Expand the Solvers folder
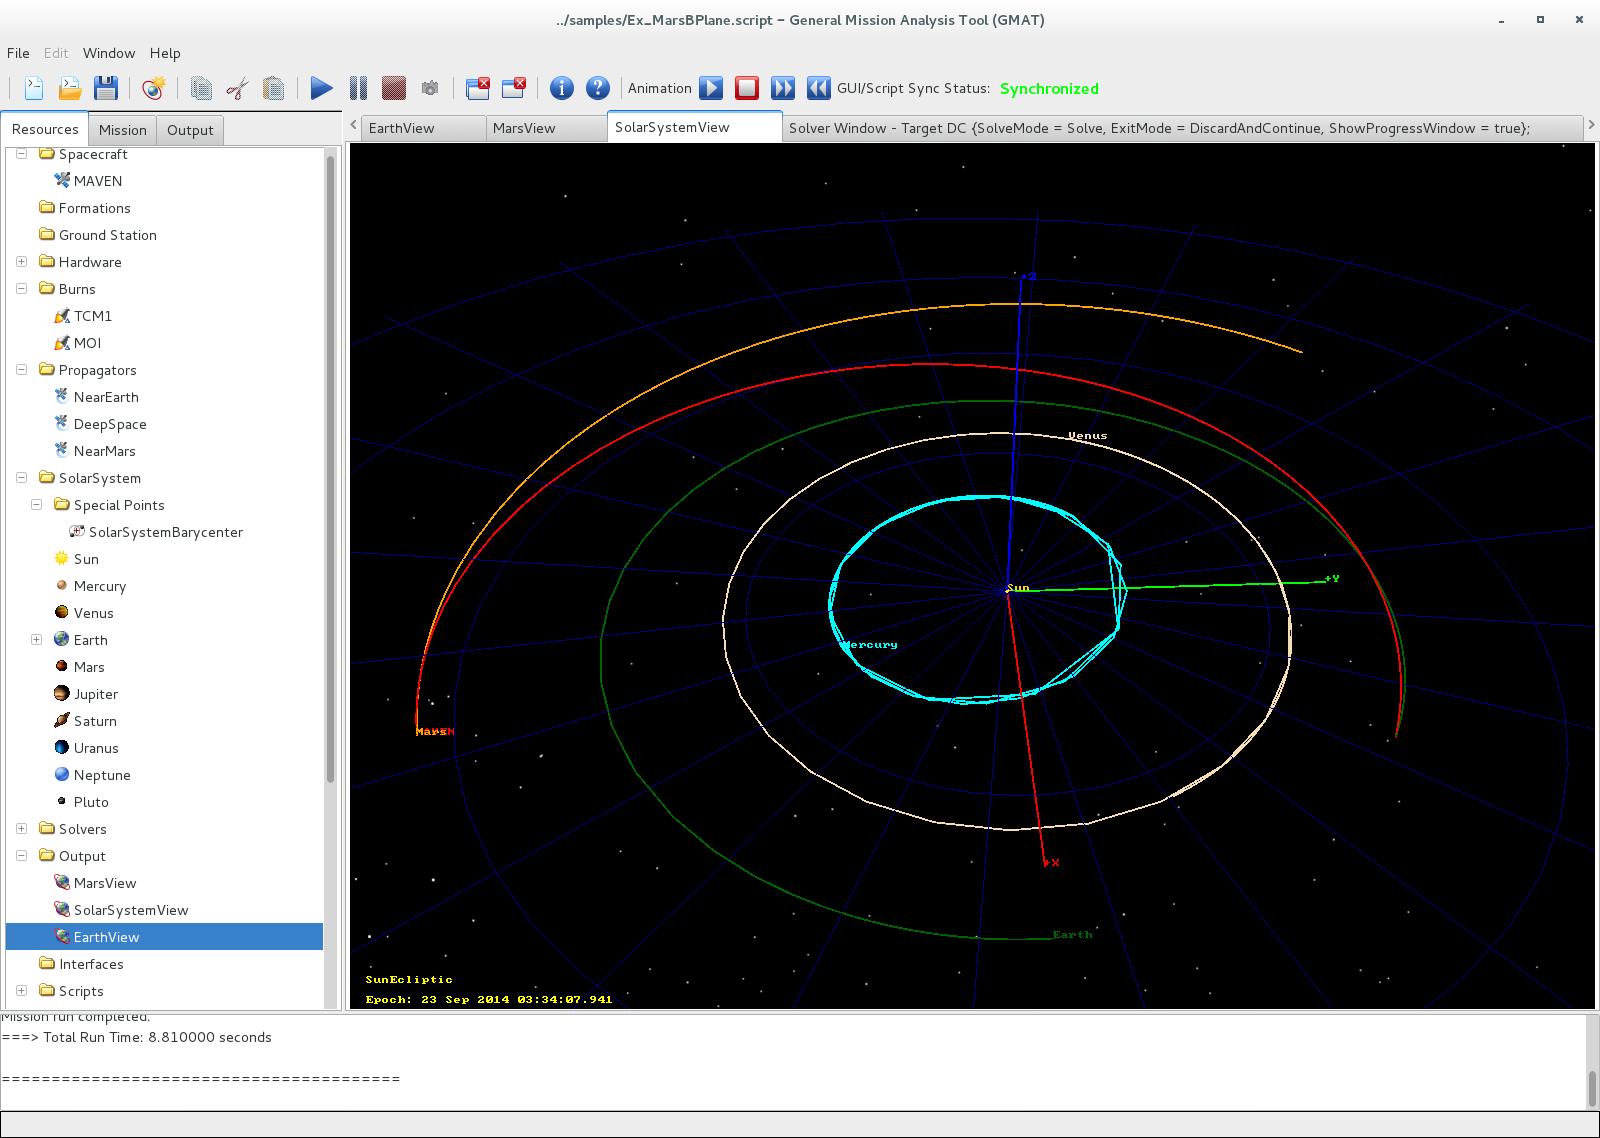Viewport: 1600px width, 1138px height. pyautogui.click(x=21, y=829)
